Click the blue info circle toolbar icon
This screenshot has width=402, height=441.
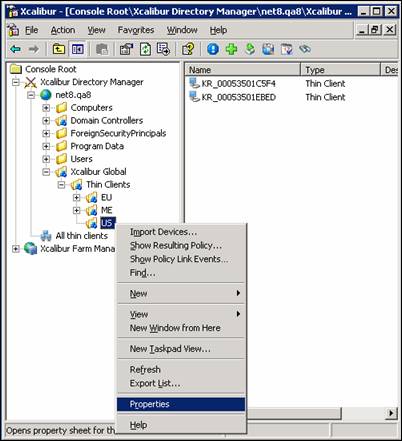(213, 49)
